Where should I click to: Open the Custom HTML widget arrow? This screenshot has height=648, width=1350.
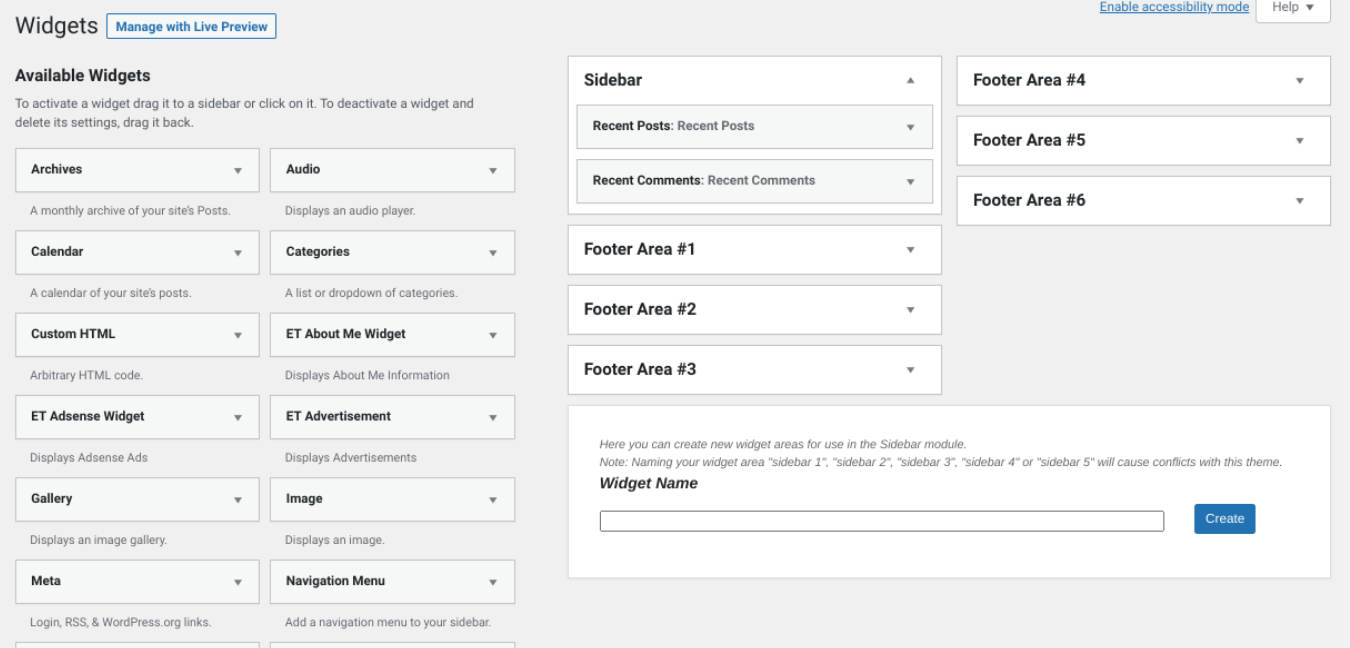pyautogui.click(x=238, y=335)
